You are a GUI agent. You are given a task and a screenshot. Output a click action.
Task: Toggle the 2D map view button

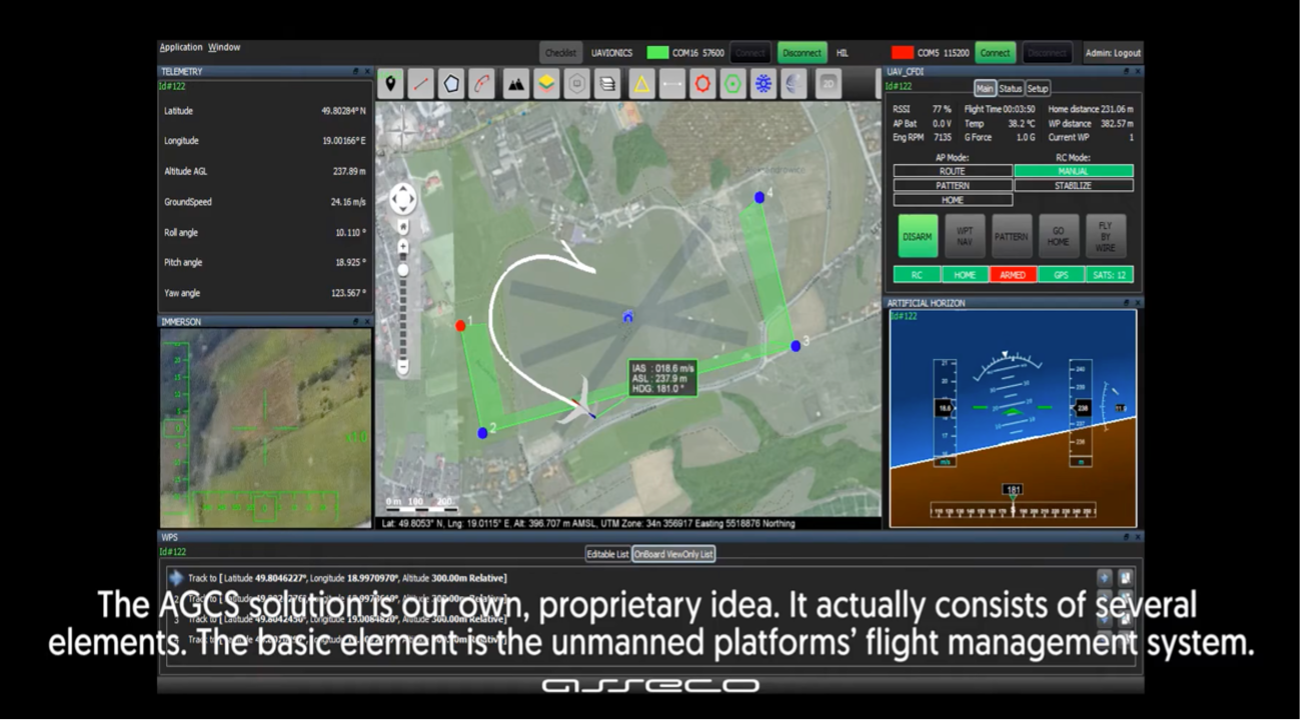coord(828,84)
